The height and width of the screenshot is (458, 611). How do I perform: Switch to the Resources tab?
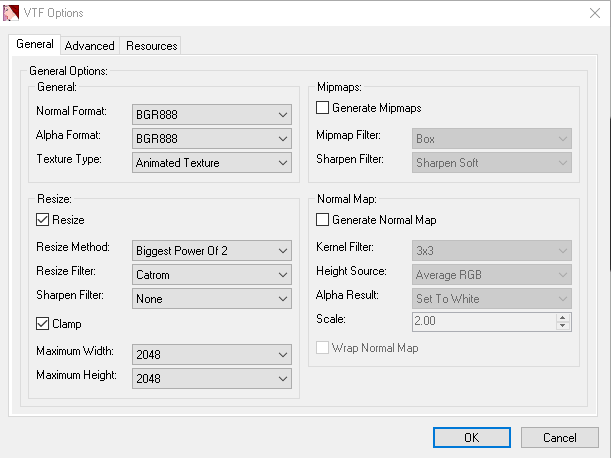click(x=152, y=46)
